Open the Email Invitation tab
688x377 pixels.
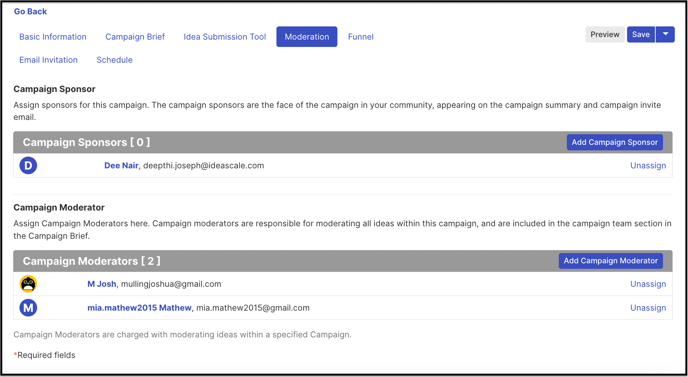tap(48, 60)
